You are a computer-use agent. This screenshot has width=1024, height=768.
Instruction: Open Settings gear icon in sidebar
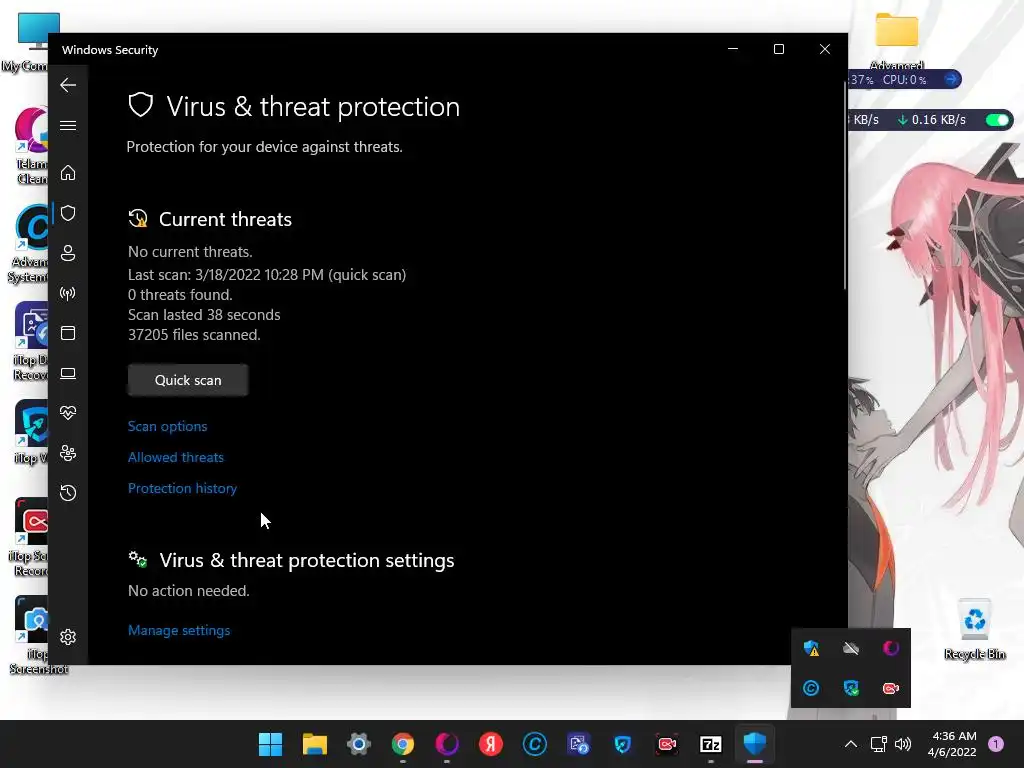click(68, 637)
